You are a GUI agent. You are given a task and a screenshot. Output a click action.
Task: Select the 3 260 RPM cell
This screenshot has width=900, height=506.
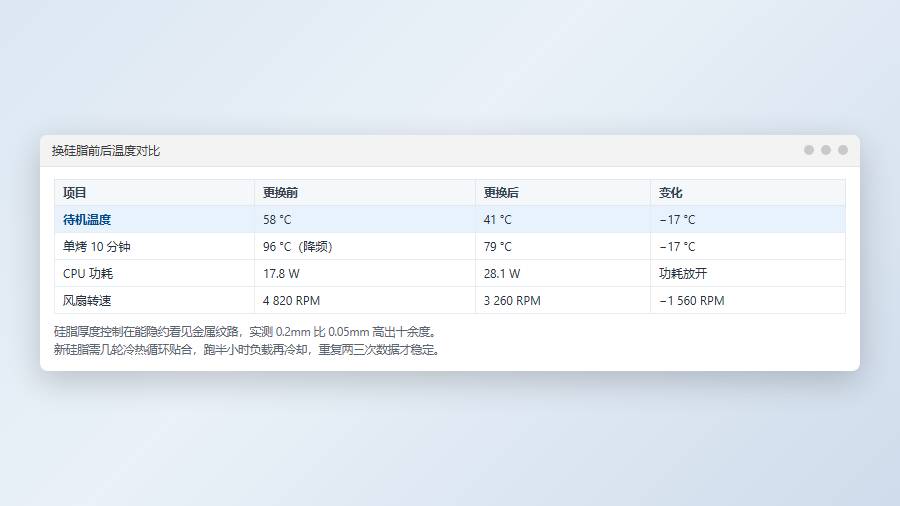point(562,301)
